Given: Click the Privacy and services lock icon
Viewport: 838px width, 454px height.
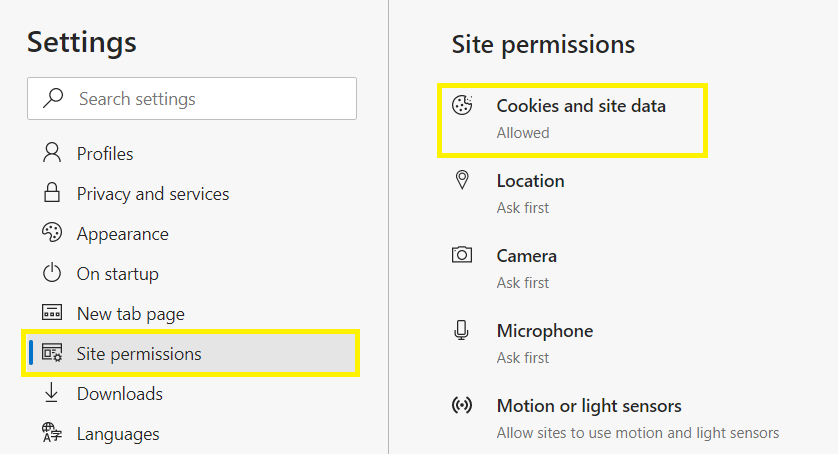Looking at the screenshot, I should click(52, 194).
